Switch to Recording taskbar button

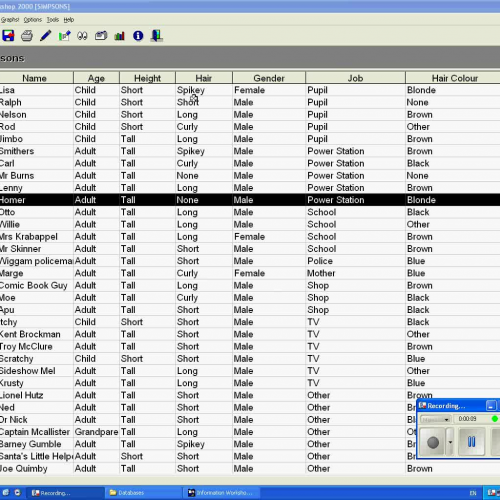click(x=66, y=493)
